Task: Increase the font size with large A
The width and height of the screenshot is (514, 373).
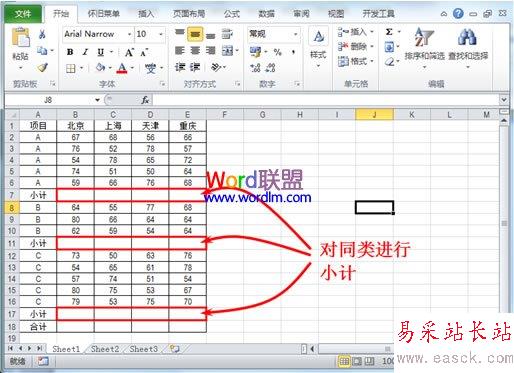Action: tap(129, 52)
